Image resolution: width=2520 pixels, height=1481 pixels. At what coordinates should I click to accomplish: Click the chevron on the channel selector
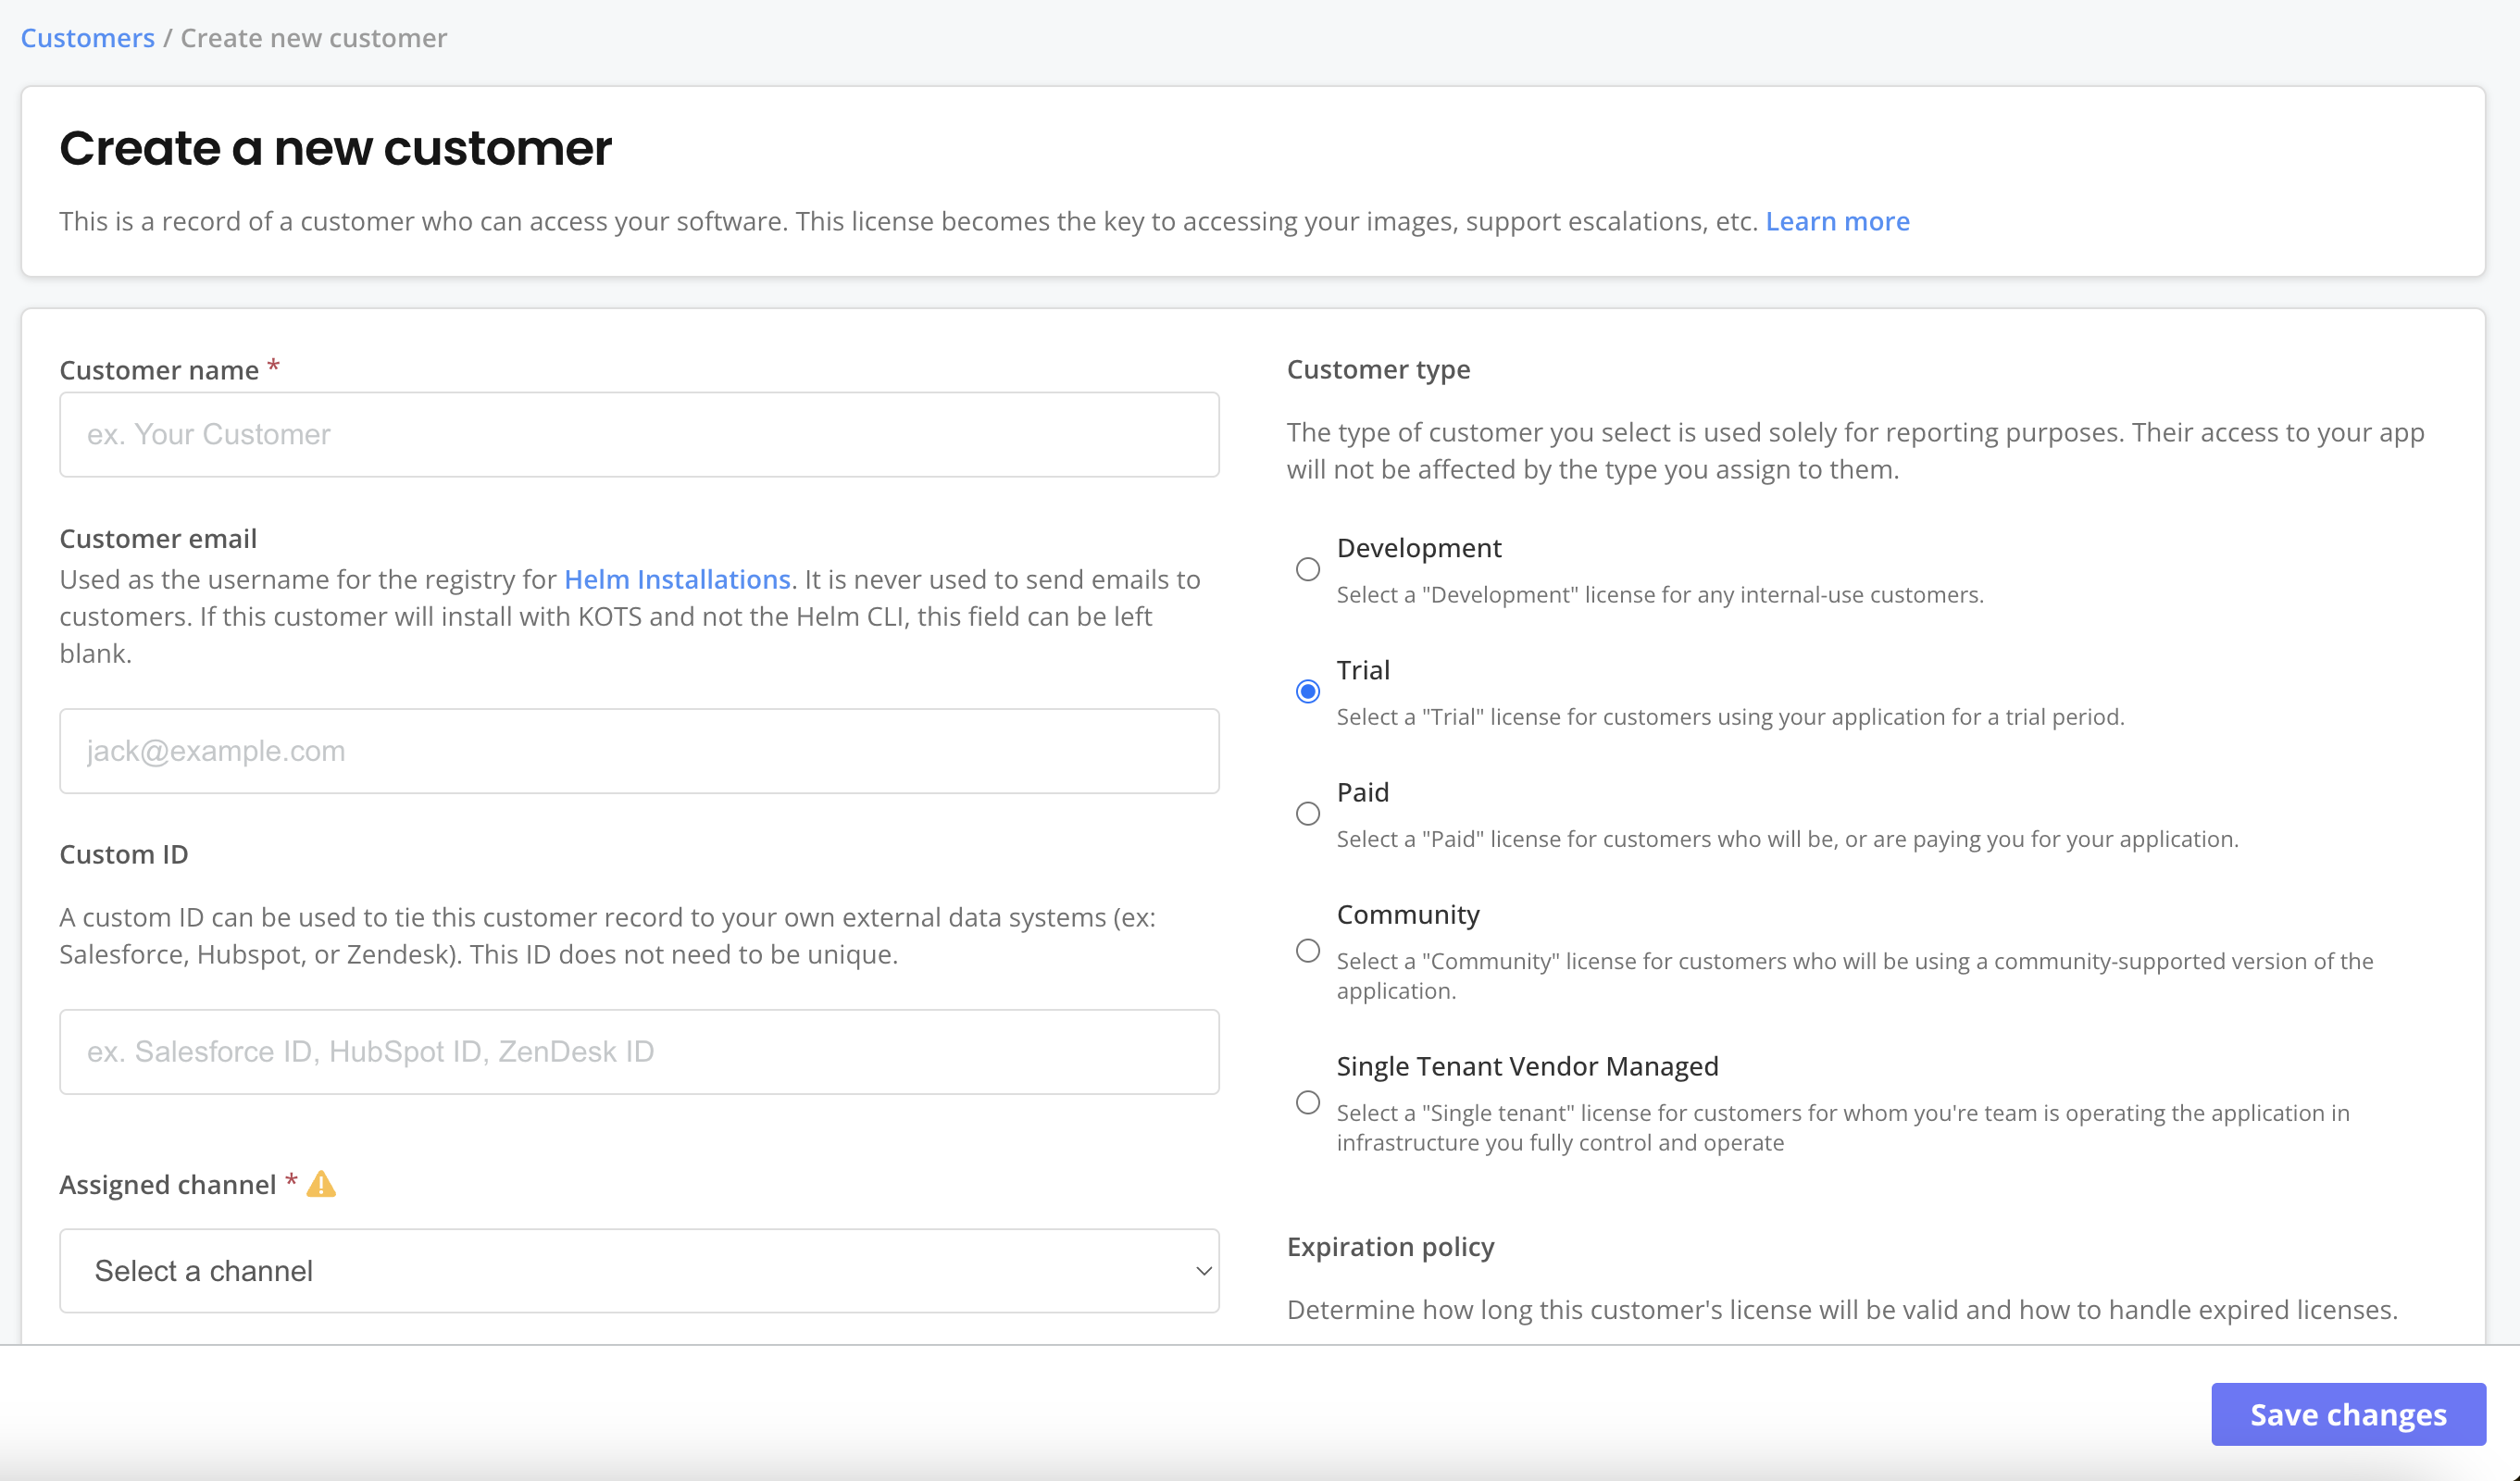[x=1200, y=1271]
